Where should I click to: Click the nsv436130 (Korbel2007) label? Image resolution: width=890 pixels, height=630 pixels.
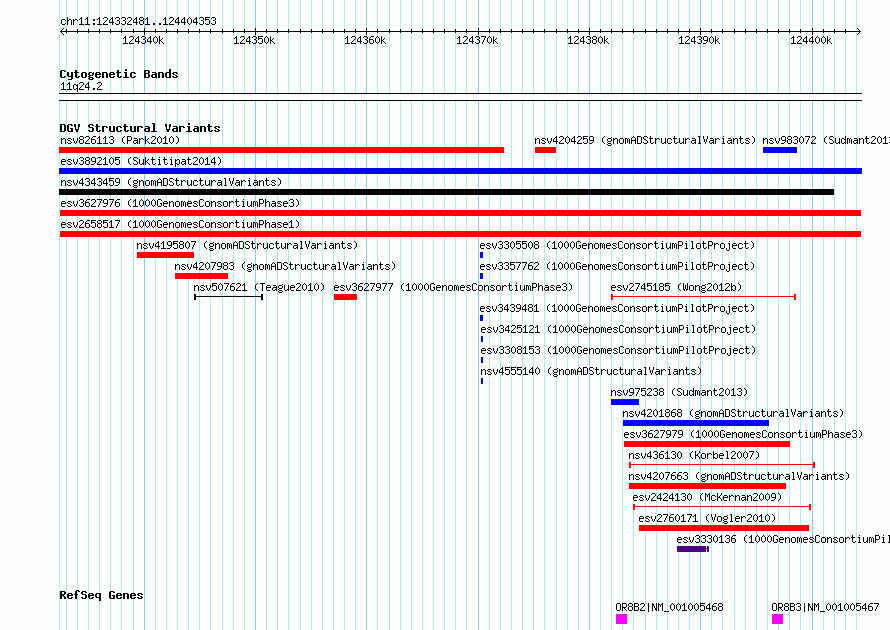click(x=694, y=455)
